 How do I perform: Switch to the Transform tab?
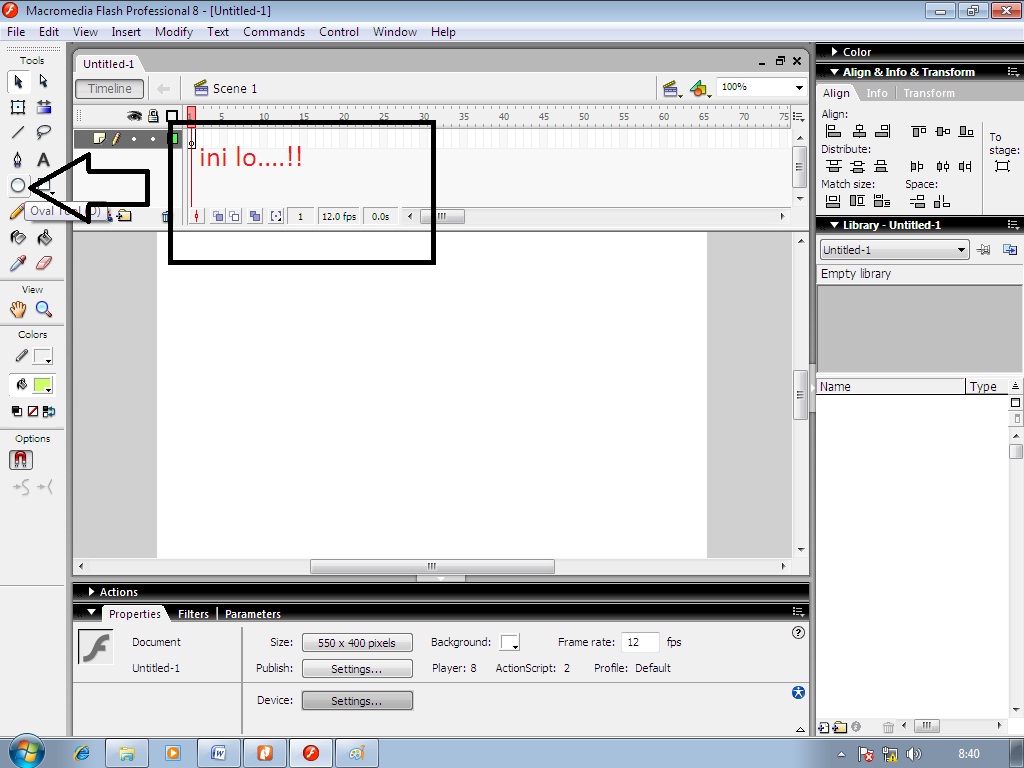pos(929,92)
